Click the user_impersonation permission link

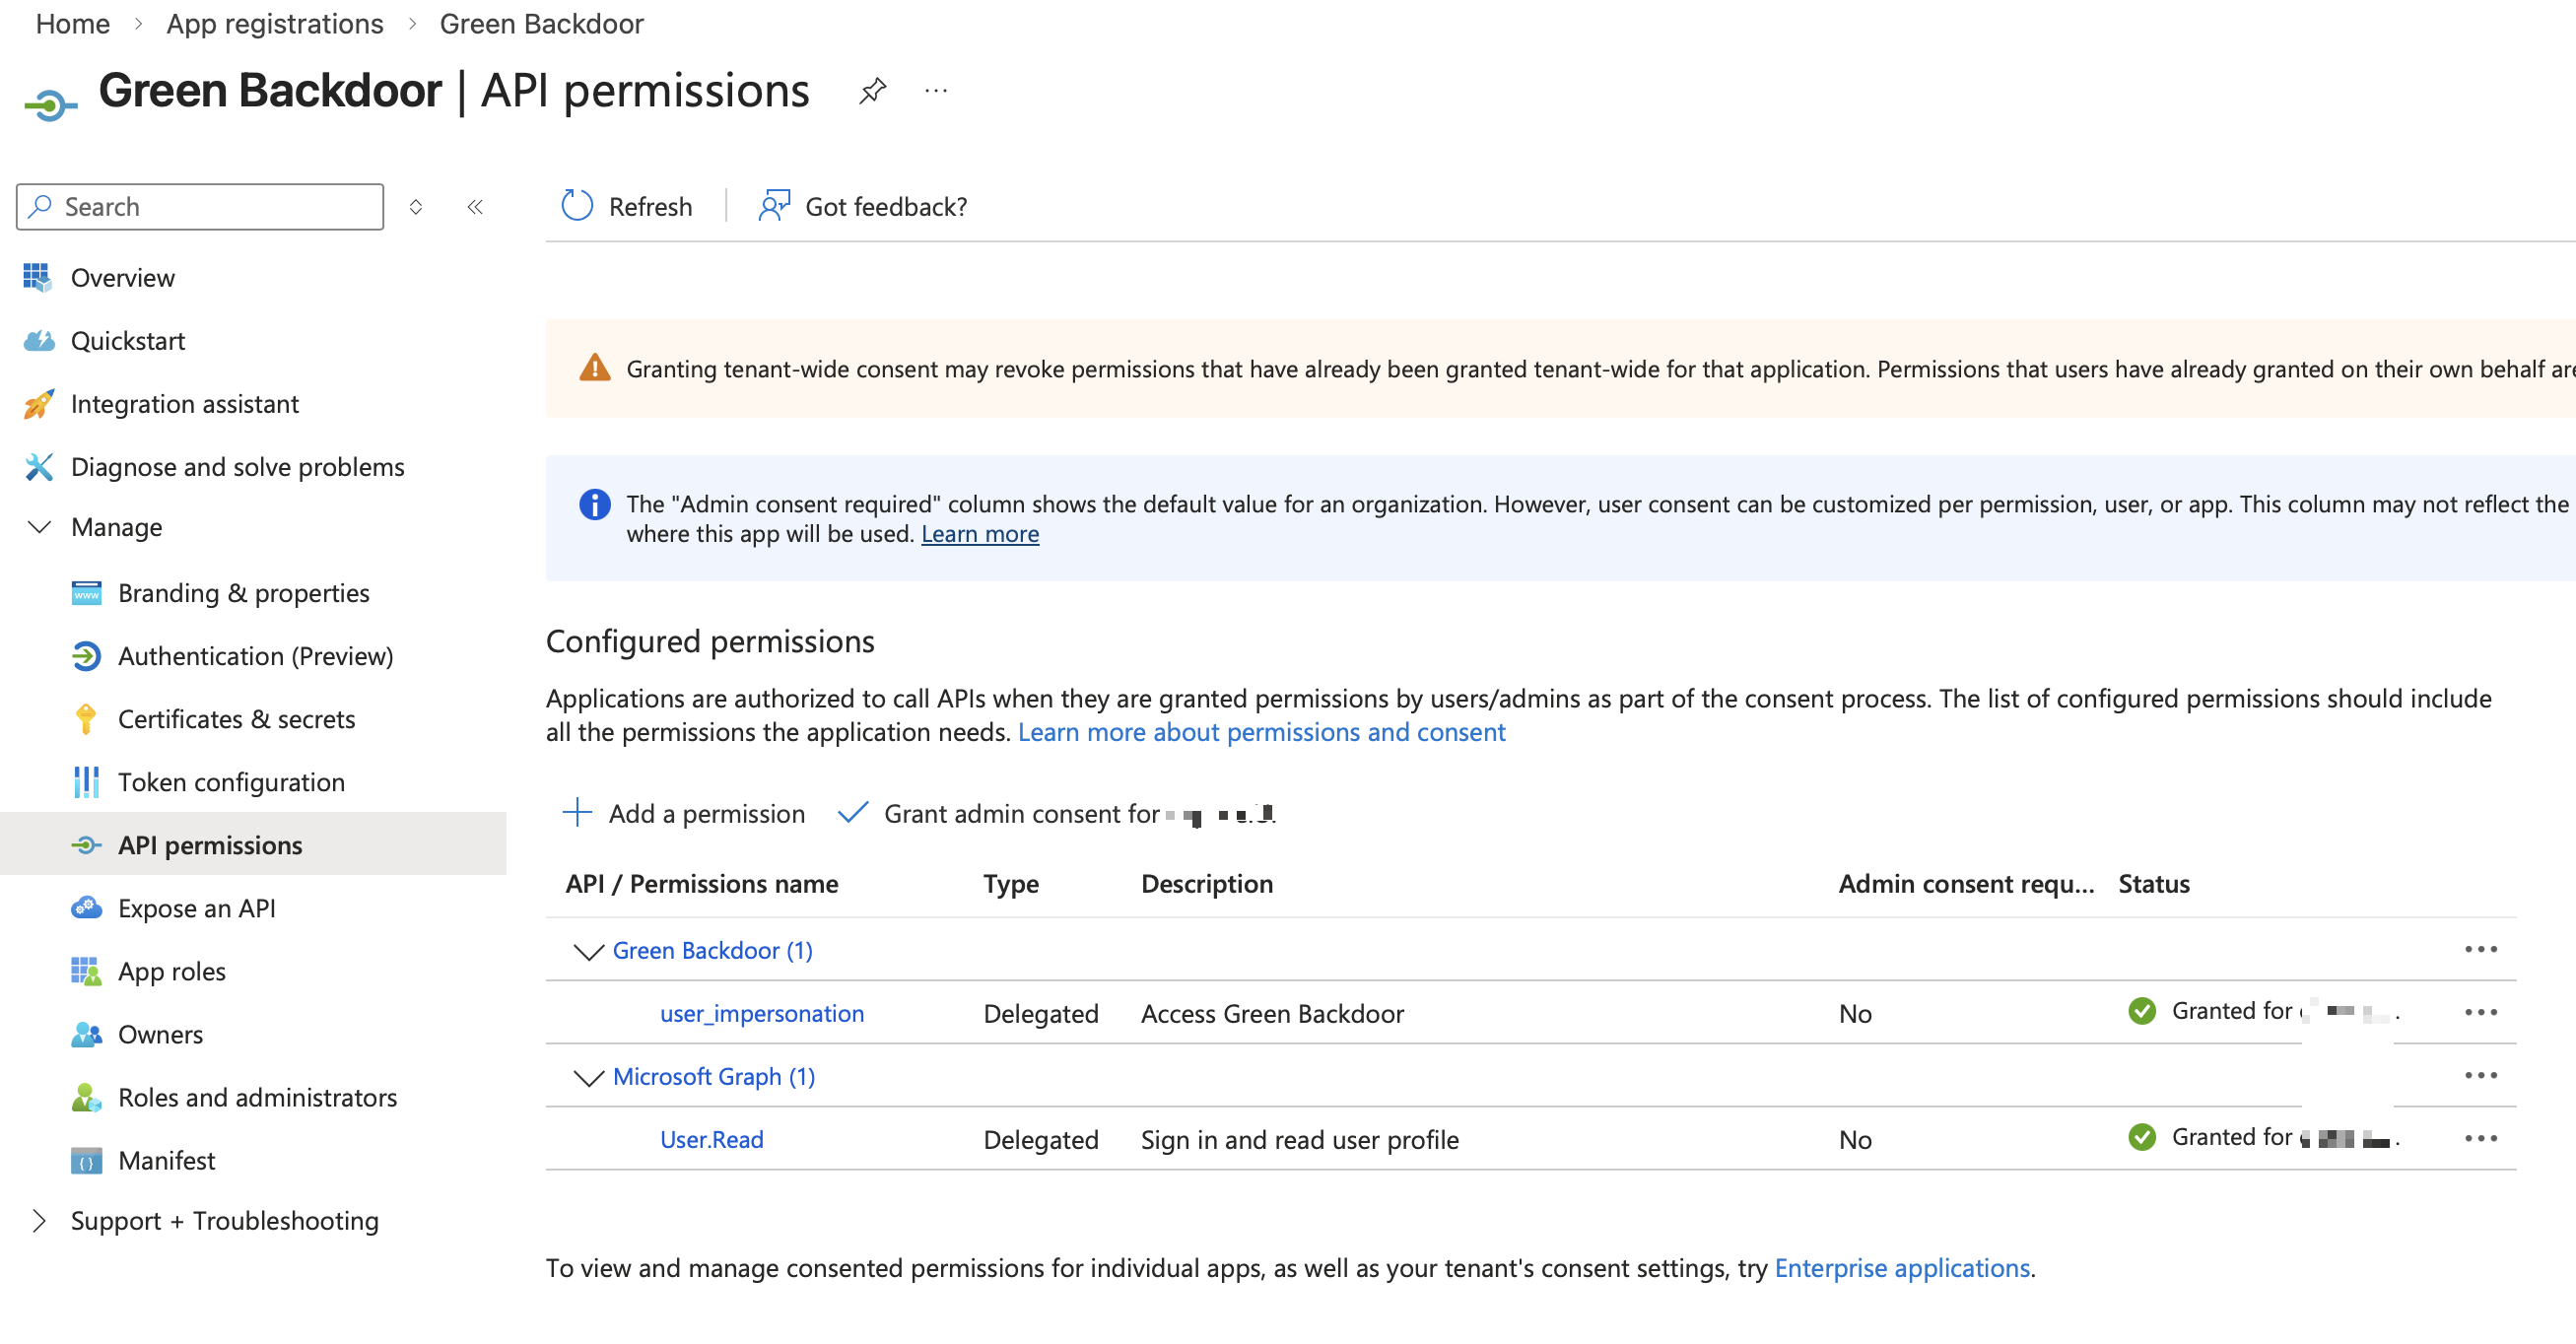tap(761, 1013)
